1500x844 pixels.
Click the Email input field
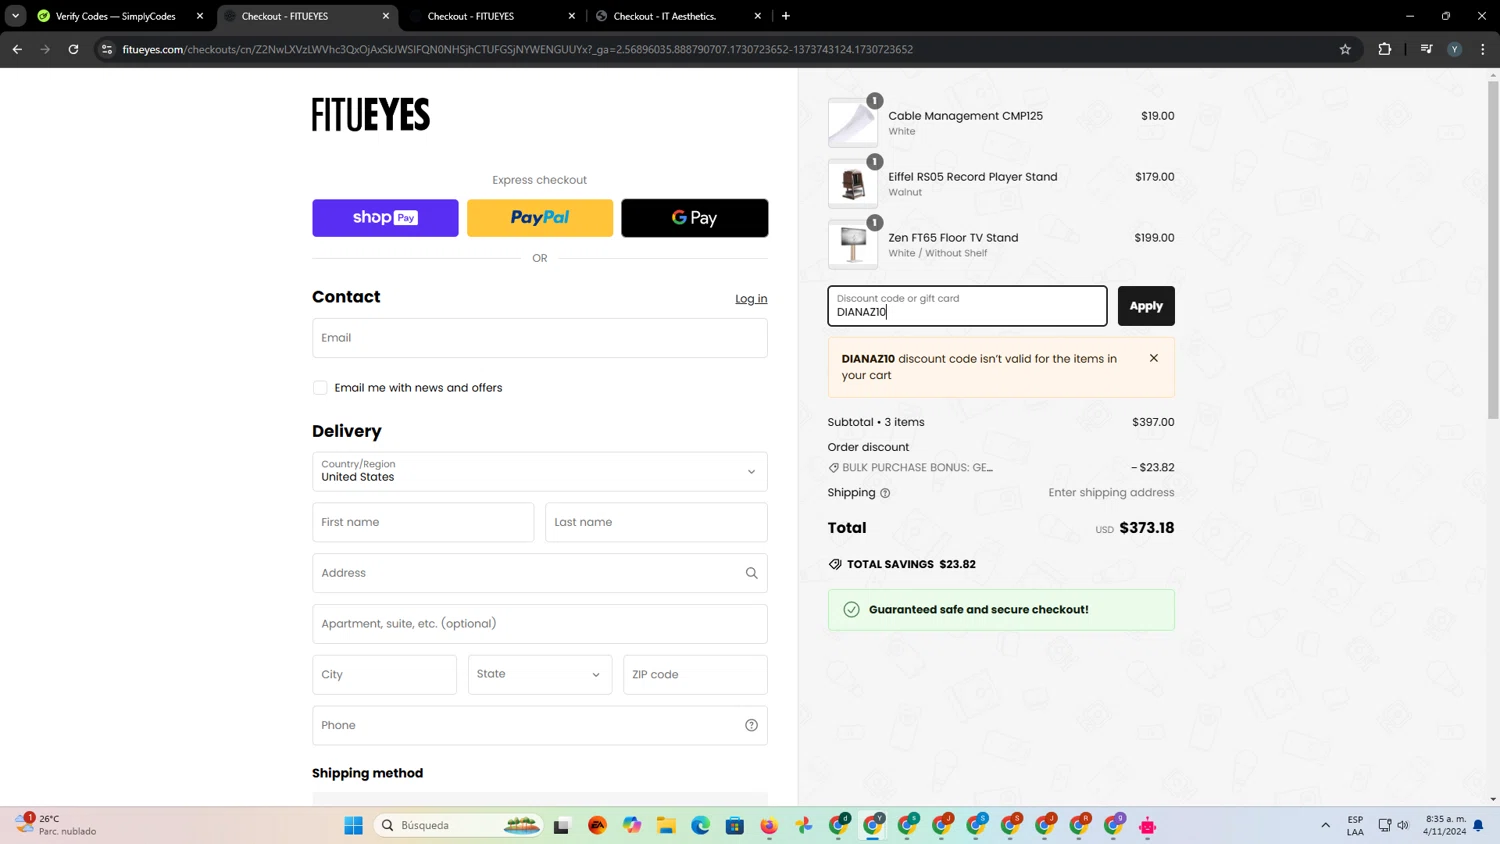pyautogui.click(x=540, y=338)
